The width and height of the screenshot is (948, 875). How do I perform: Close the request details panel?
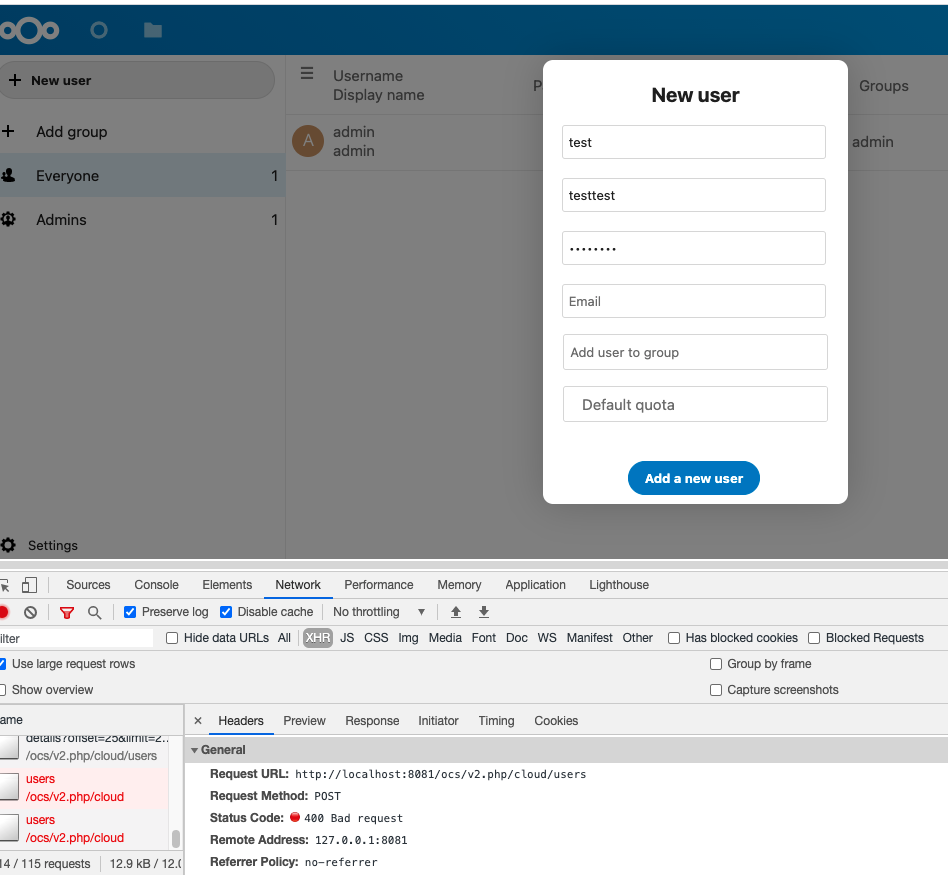point(198,721)
